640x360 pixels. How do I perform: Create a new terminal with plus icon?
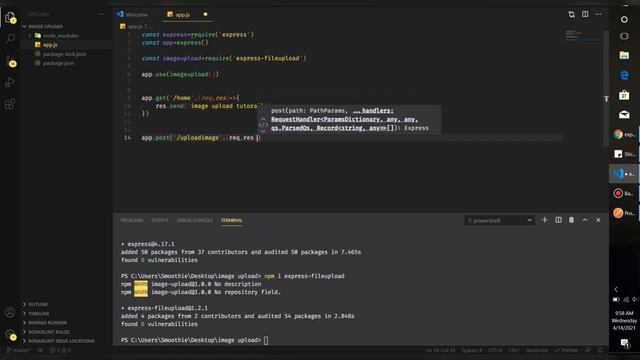coord(544,220)
